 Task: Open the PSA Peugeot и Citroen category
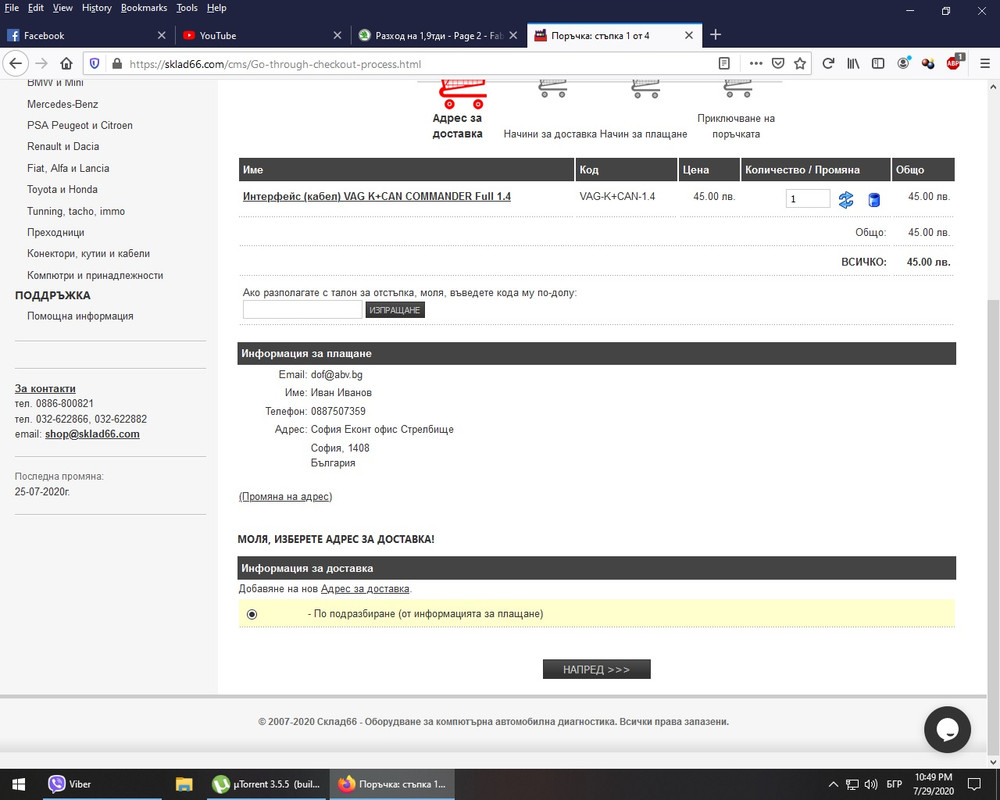[80, 125]
